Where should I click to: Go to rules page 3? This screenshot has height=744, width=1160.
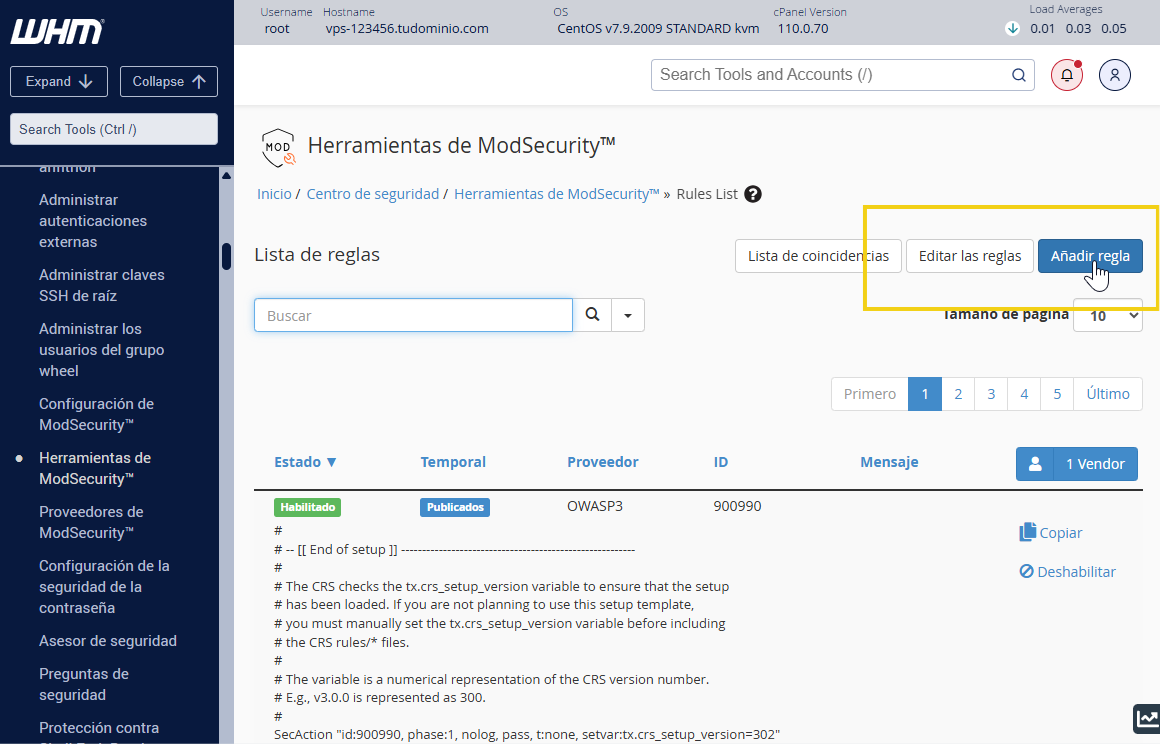[991, 394]
